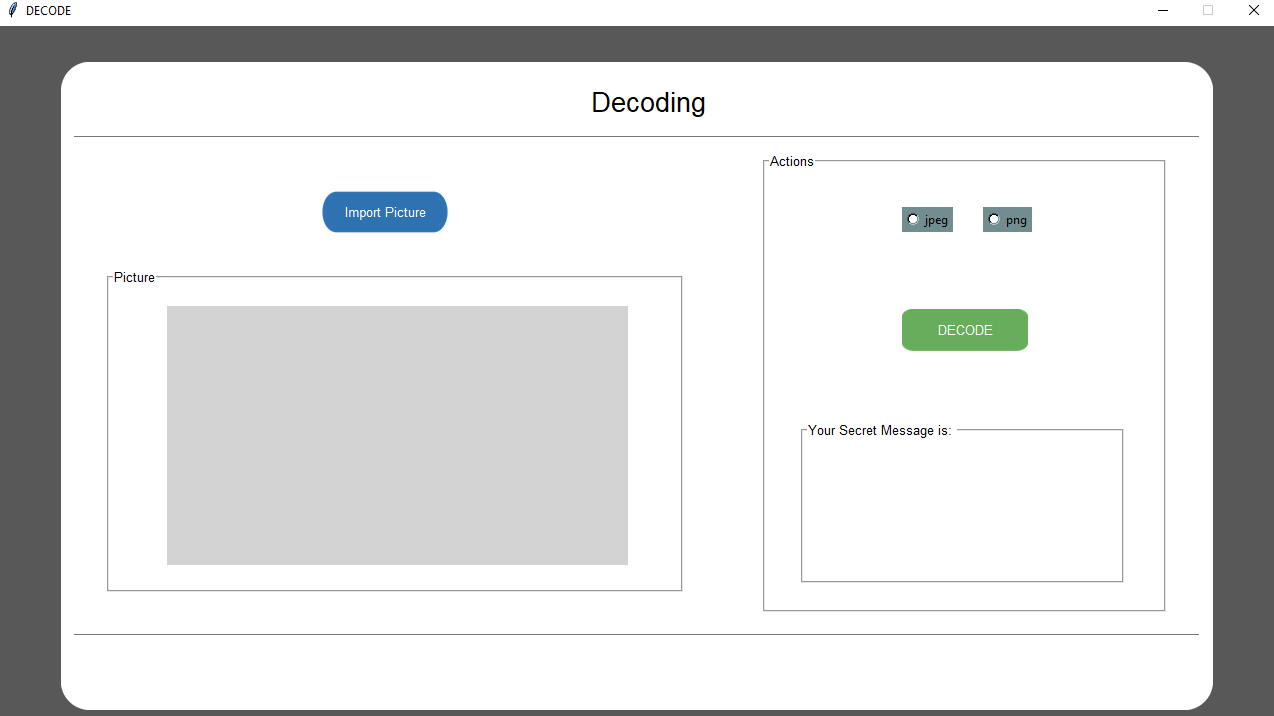Click the jpeg format text label
1274x716 pixels.
click(936, 220)
